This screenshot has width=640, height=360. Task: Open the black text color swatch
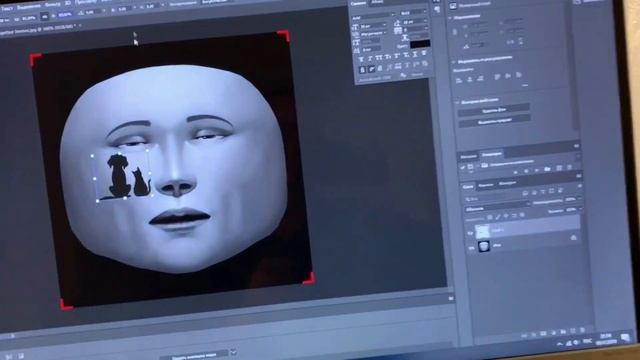(x=420, y=44)
